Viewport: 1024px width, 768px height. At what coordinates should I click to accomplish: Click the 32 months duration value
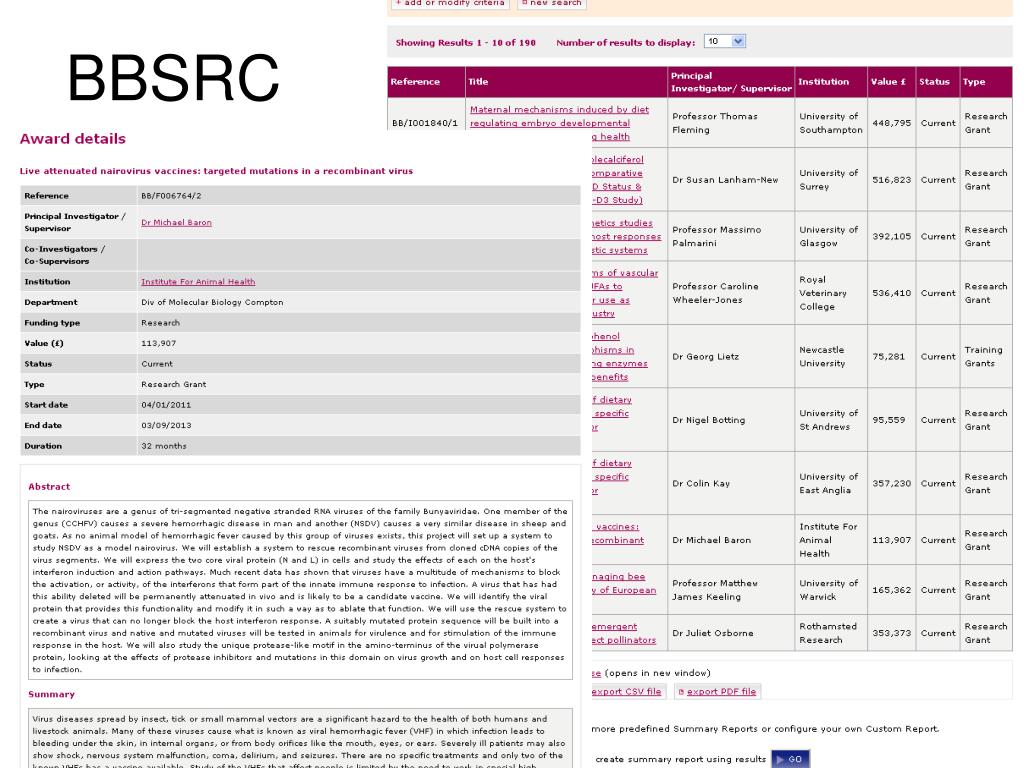pyautogui.click(x=163, y=446)
